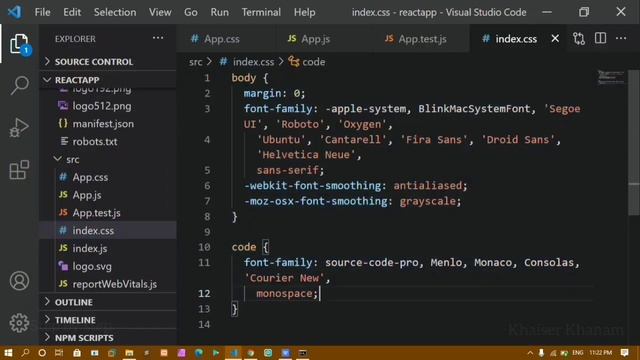
Task: Open the Help menu
Action: pos(304,12)
